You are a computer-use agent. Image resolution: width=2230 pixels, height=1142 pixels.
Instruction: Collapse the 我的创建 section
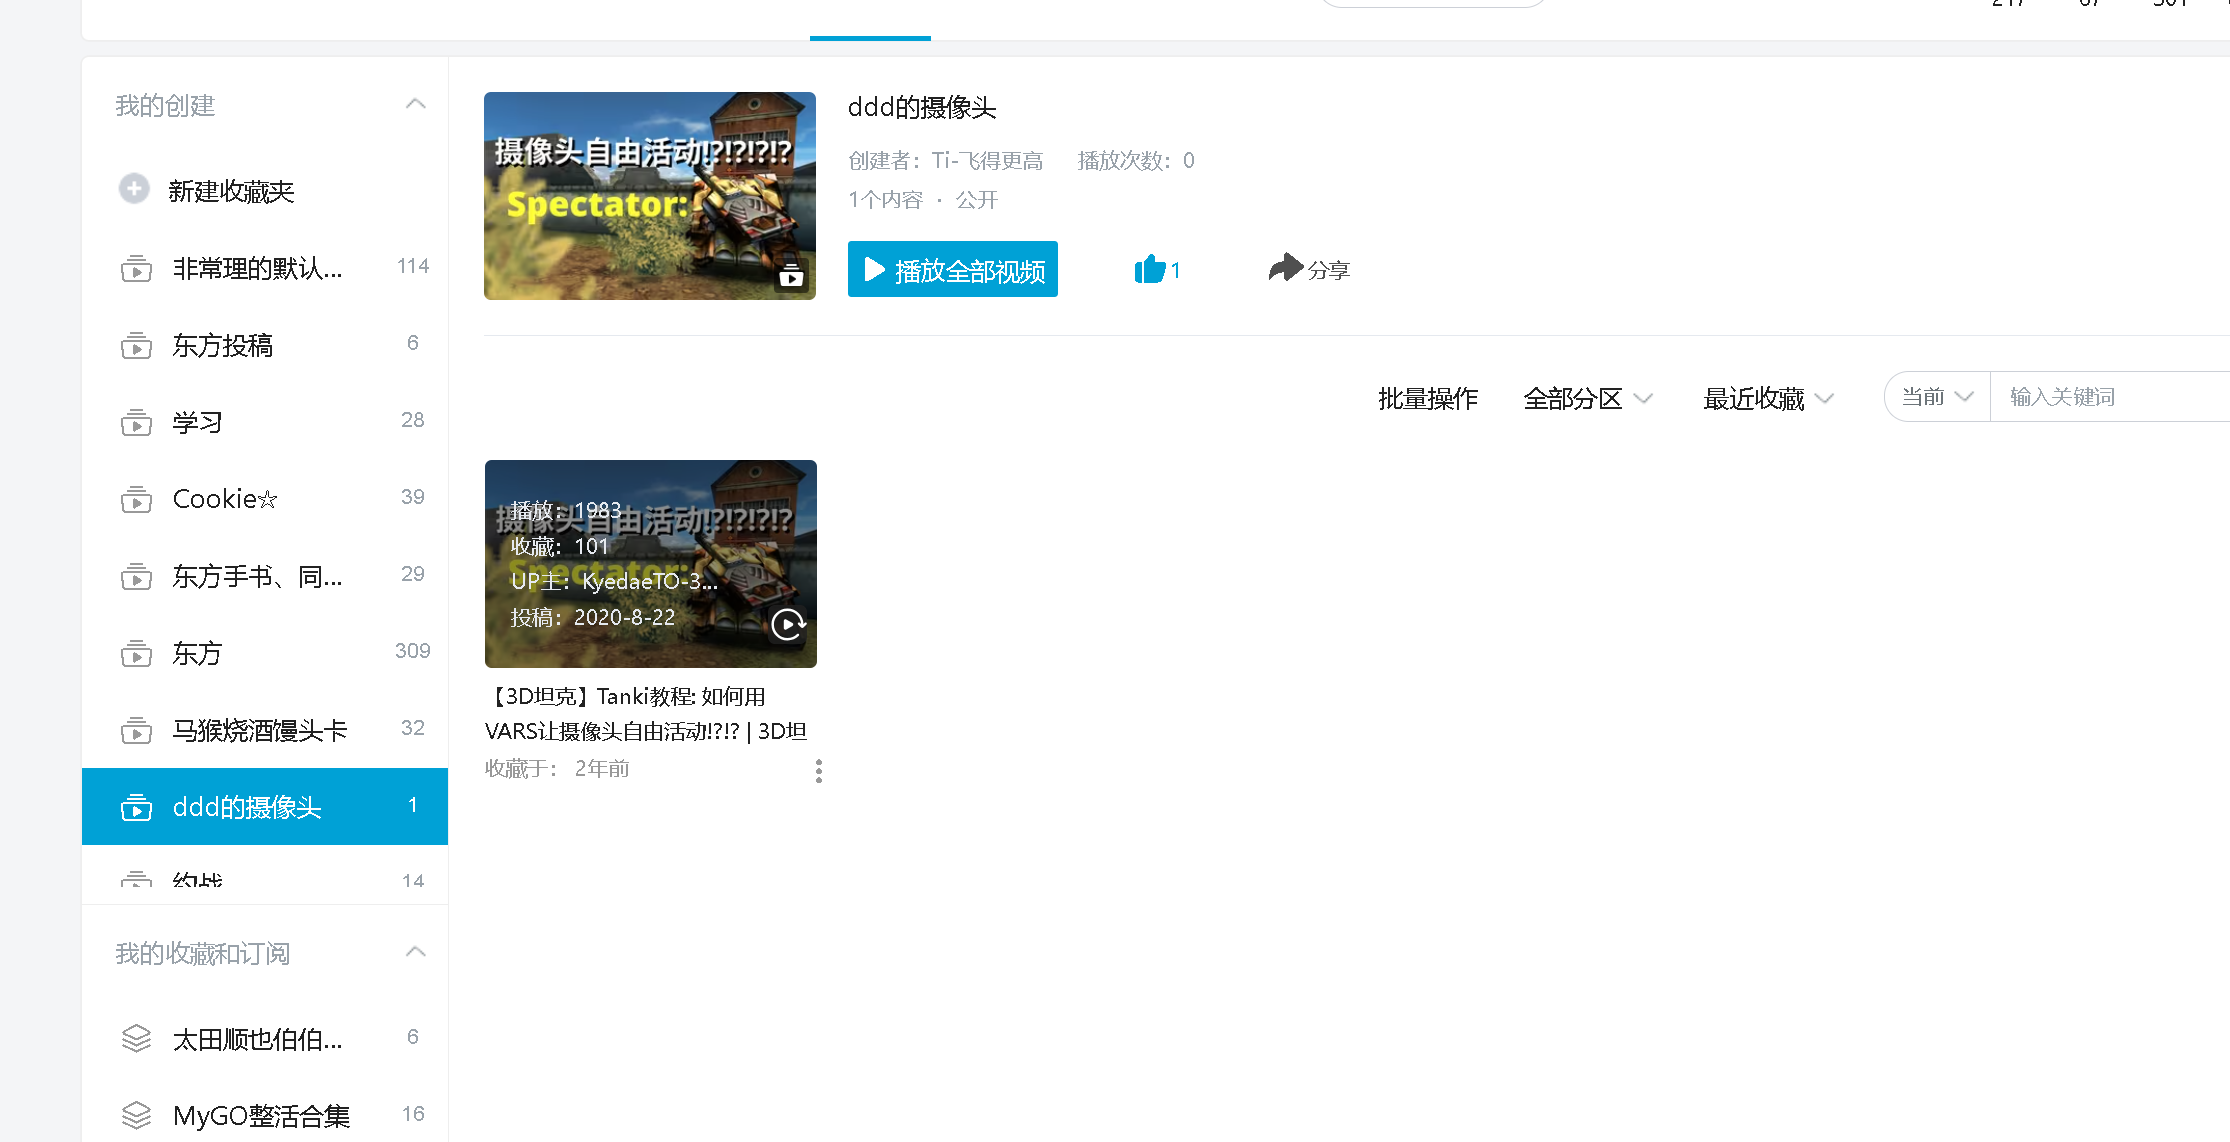point(416,104)
